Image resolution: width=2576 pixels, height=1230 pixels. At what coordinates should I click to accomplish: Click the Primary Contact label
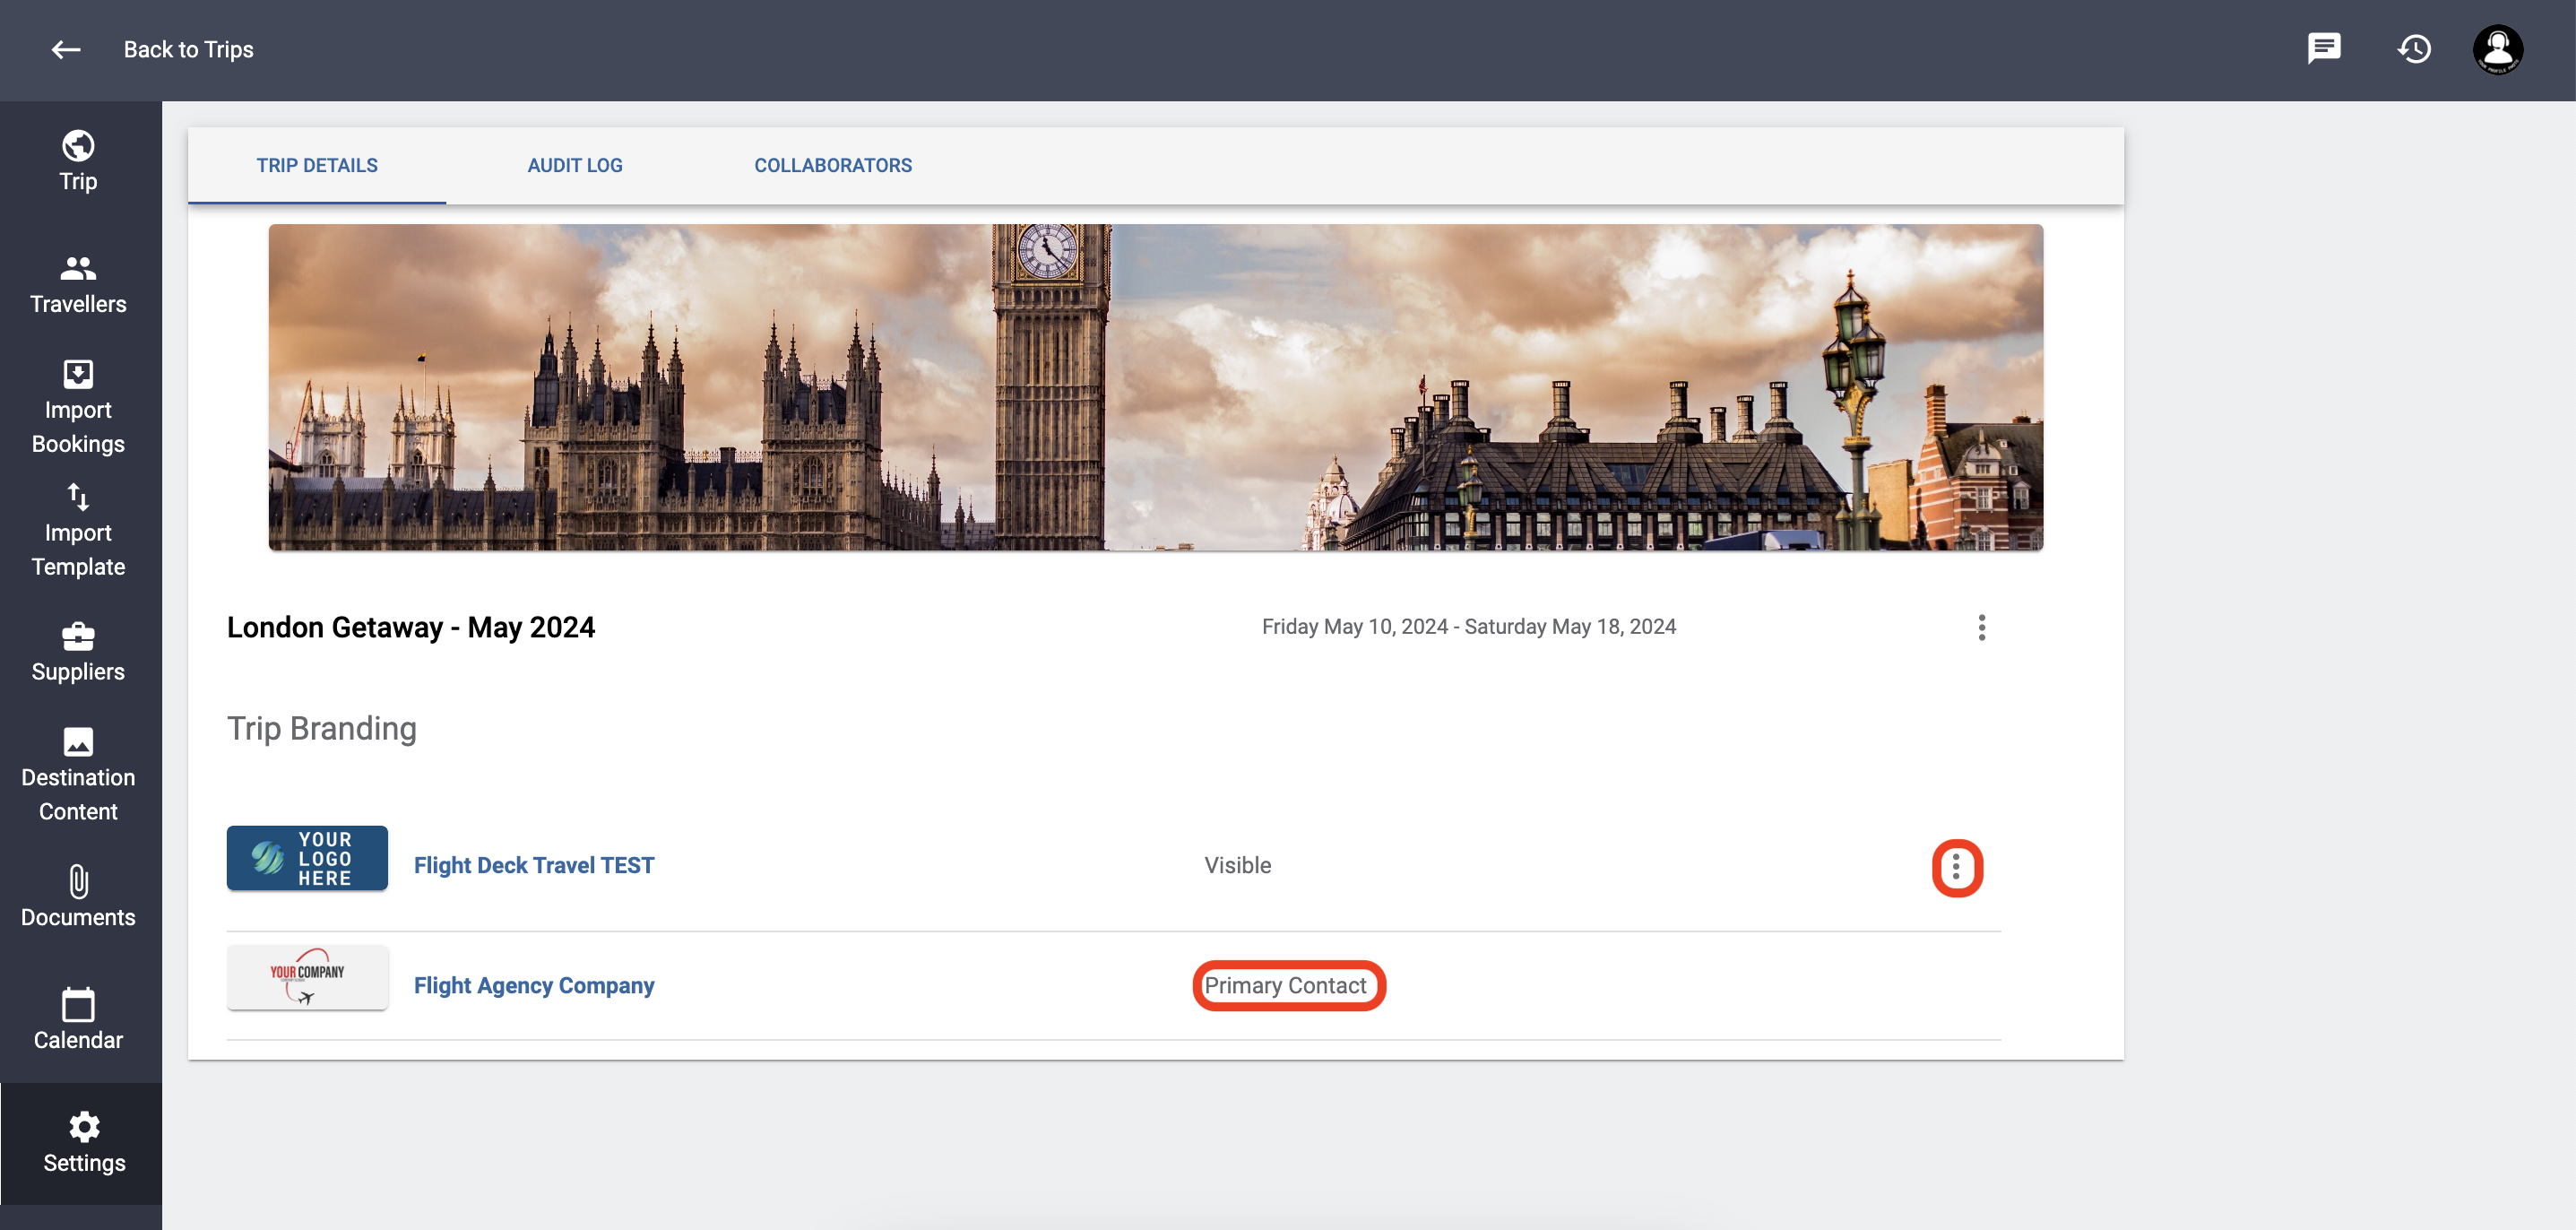point(1285,985)
